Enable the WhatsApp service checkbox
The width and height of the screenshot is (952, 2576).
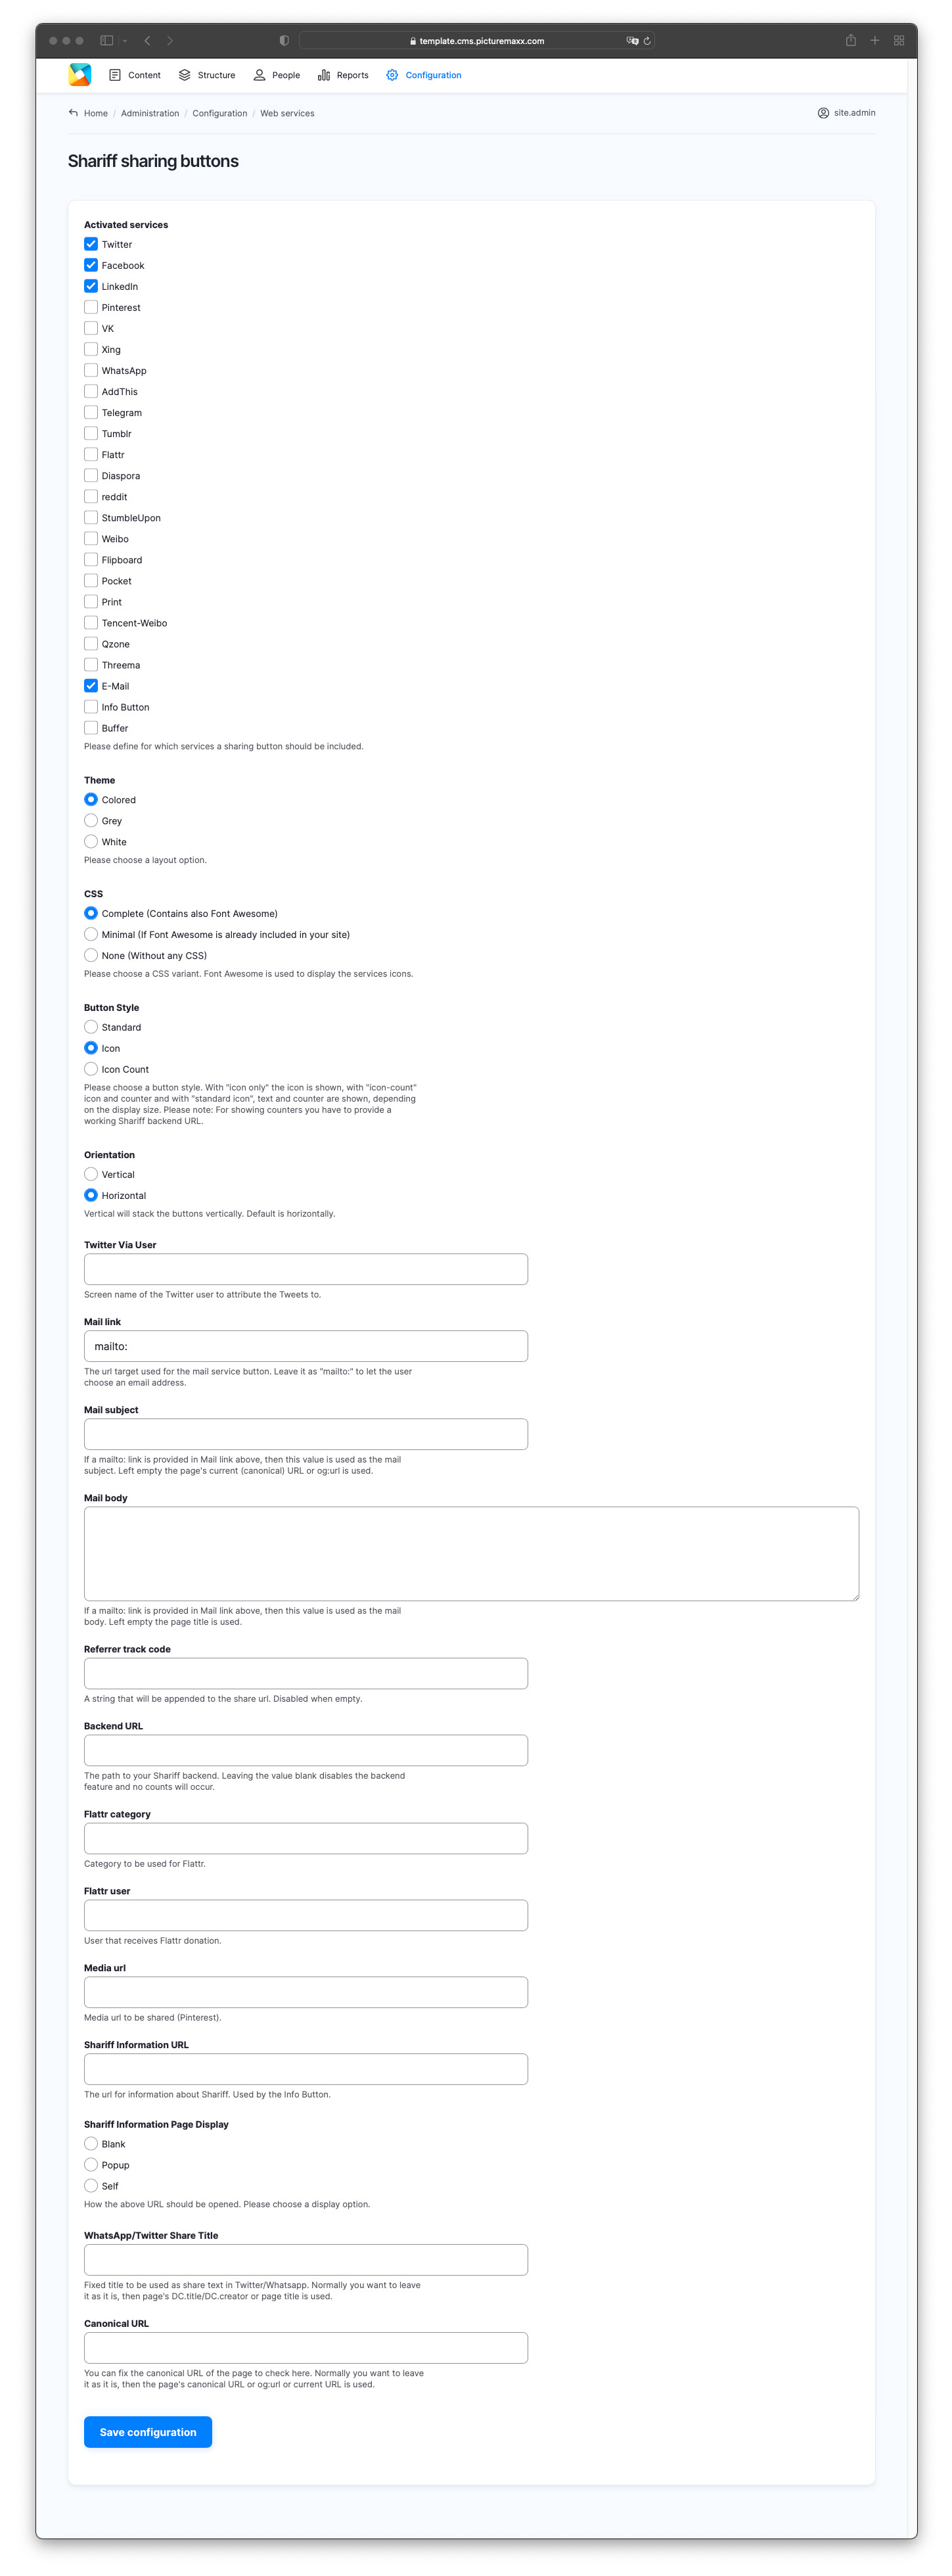pos(91,370)
